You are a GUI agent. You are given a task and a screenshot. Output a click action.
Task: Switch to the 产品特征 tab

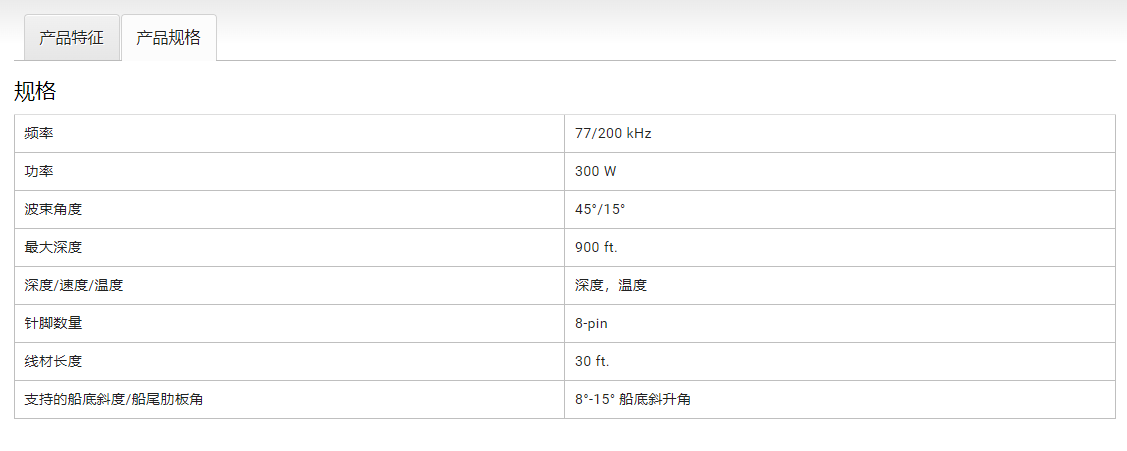tap(71, 38)
